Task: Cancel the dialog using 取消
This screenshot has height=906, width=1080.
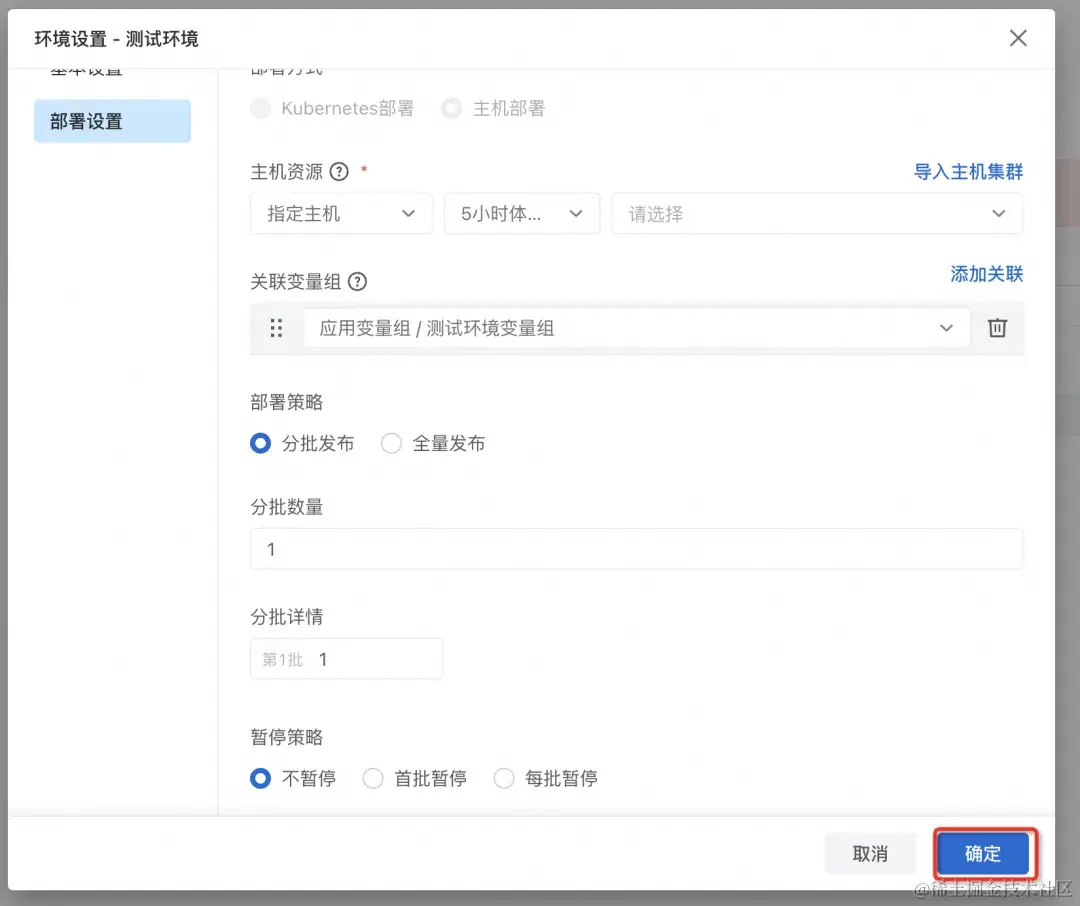Action: pyautogui.click(x=870, y=853)
